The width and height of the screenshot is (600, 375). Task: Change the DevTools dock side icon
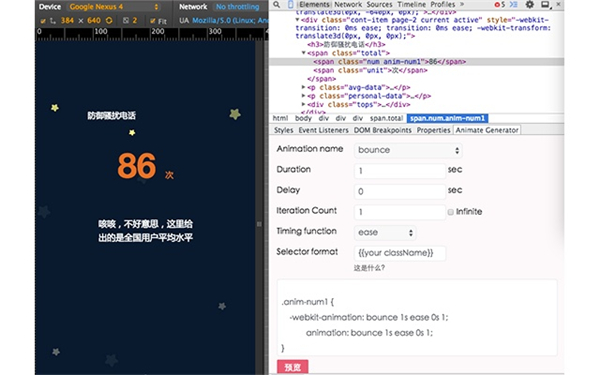coord(545,5)
